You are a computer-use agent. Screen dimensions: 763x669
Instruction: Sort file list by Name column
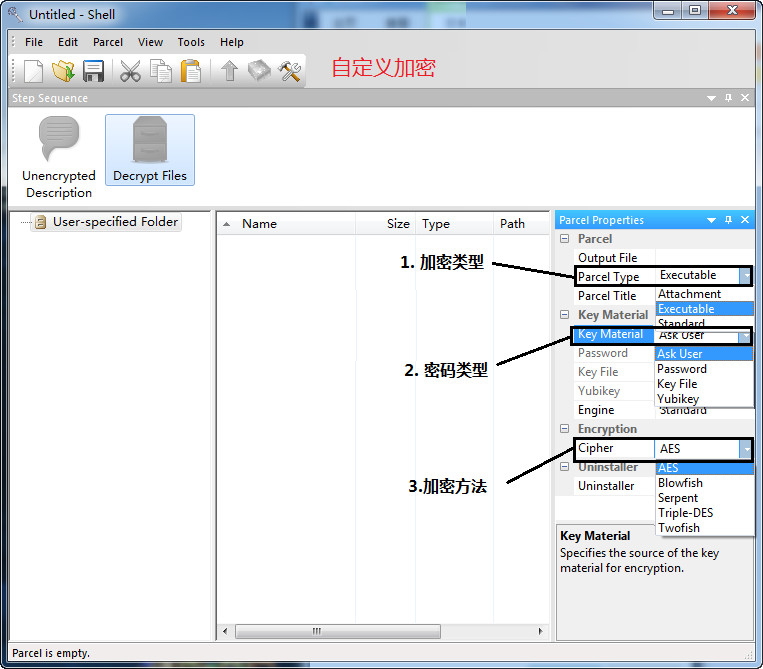pyautogui.click(x=286, y=224)
